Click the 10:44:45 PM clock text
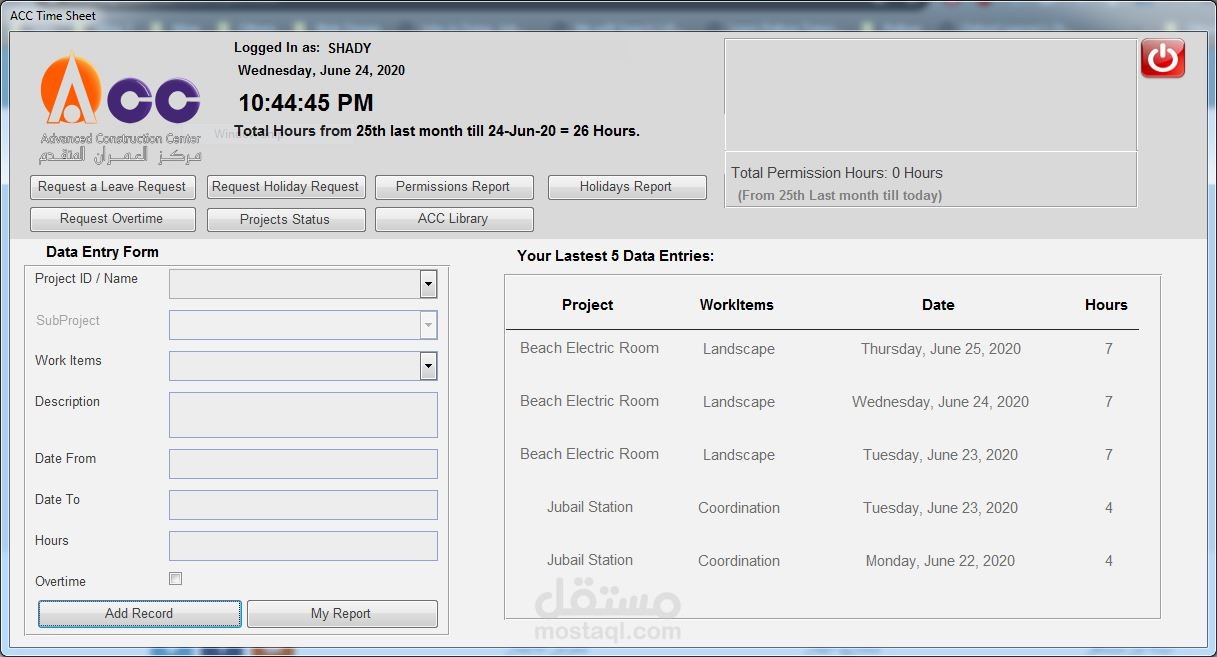1217x657 pixels. click(x=306, y=103)
